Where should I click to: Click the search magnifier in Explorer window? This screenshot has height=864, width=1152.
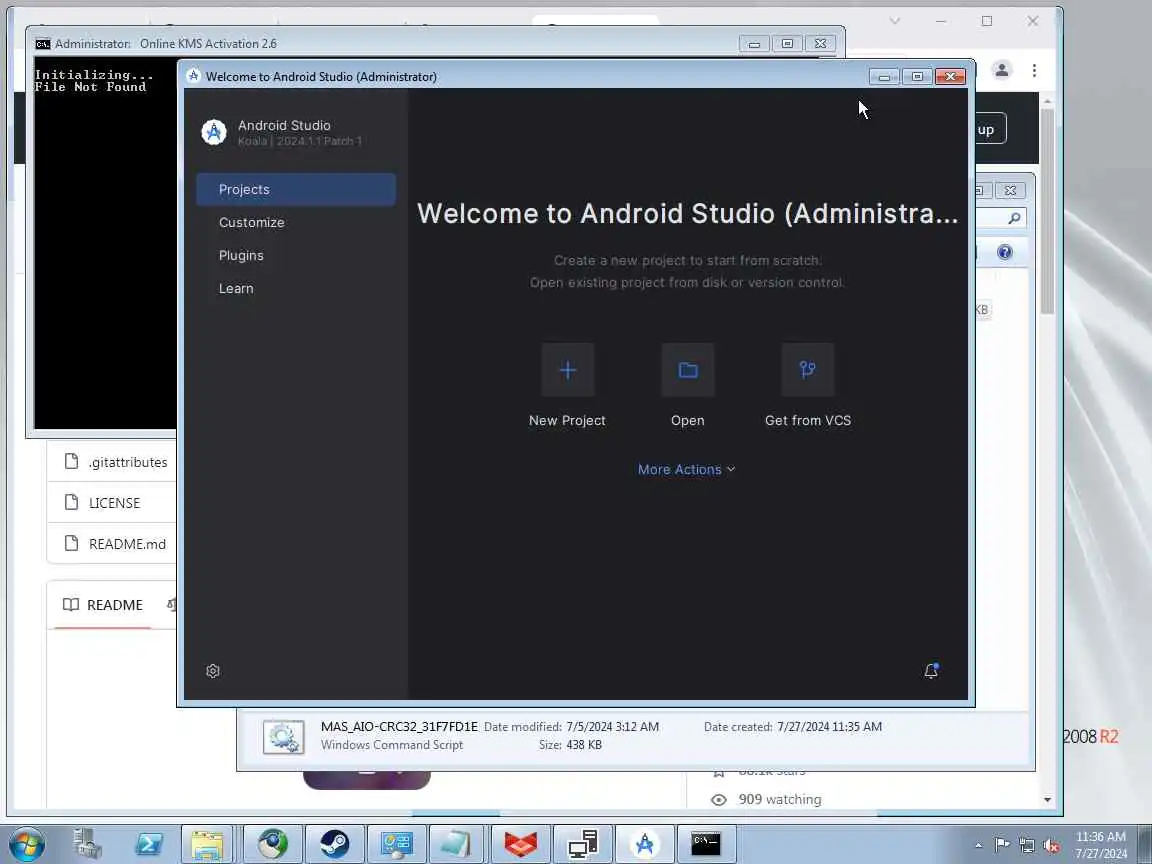point(1015,217)
